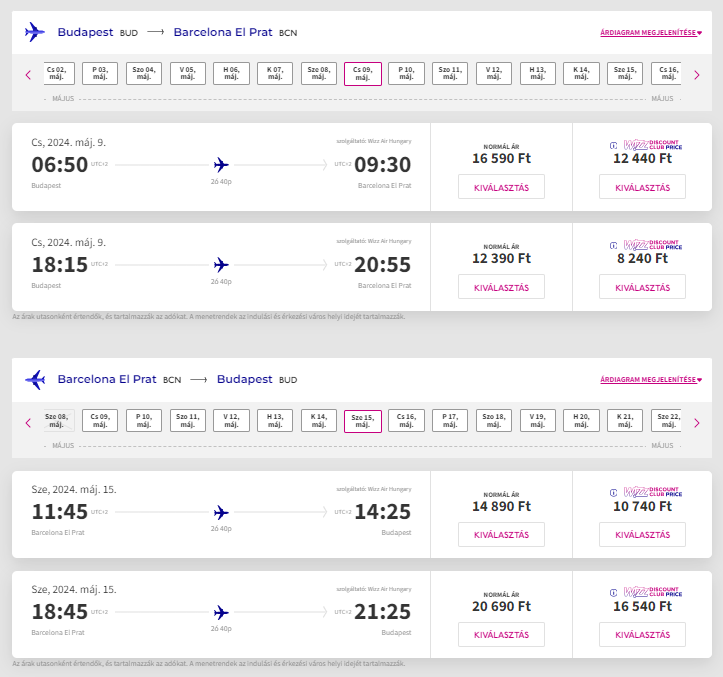Expand the outbound price chart (Árdiagram megjelenítése)
This screenshot has height=677, width=723.
[x=651, y=33]
